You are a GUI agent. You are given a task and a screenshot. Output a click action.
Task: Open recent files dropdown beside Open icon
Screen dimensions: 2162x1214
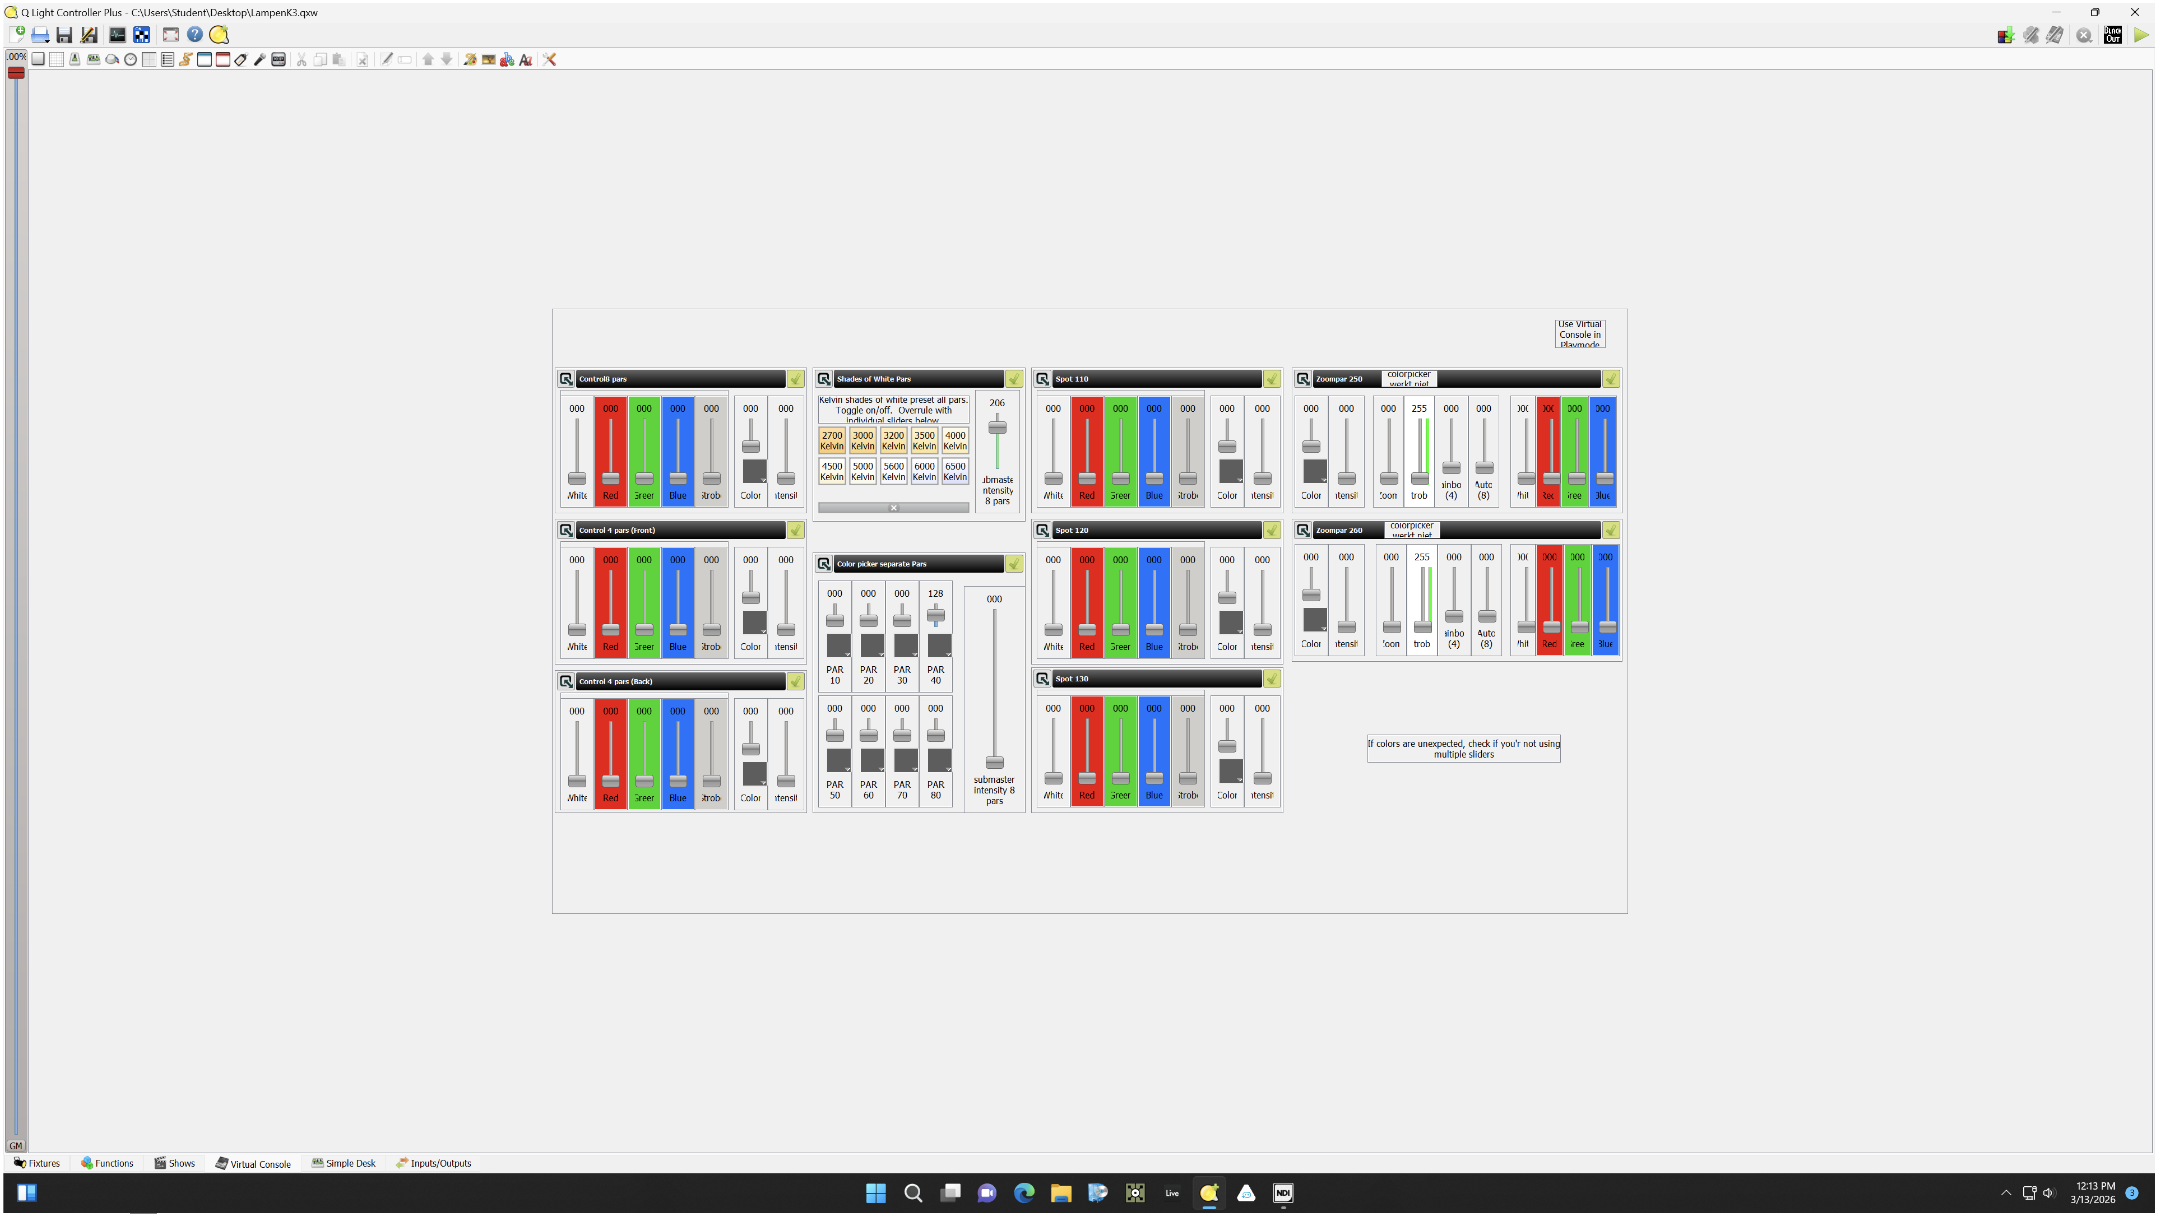click(x=47, y=41)
